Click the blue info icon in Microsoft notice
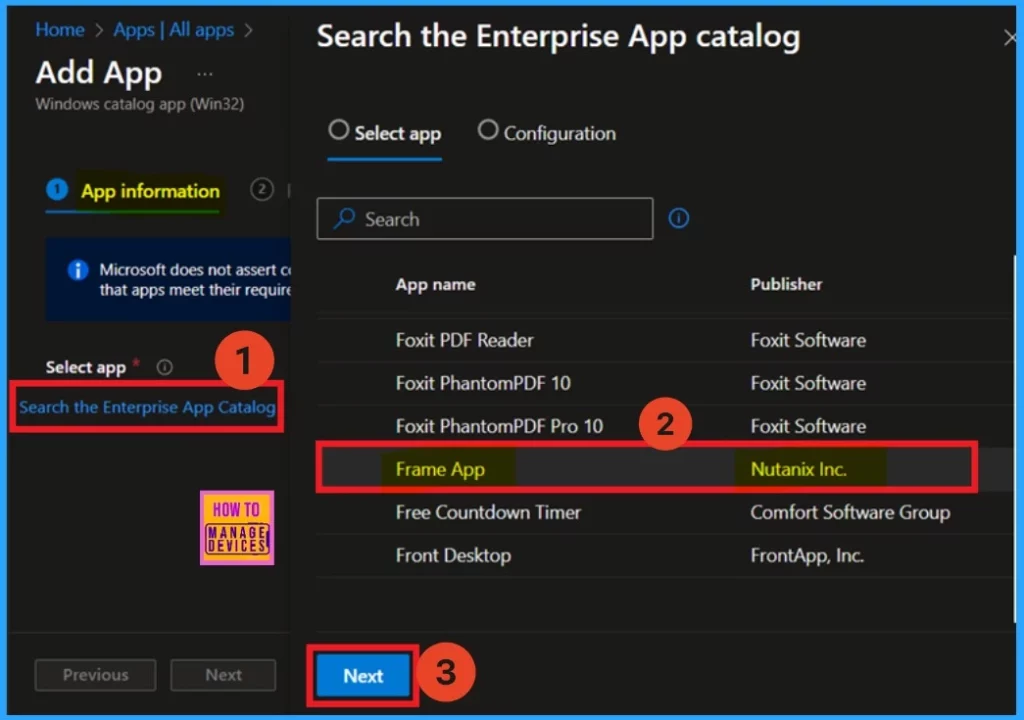 [x=78, y=270]
